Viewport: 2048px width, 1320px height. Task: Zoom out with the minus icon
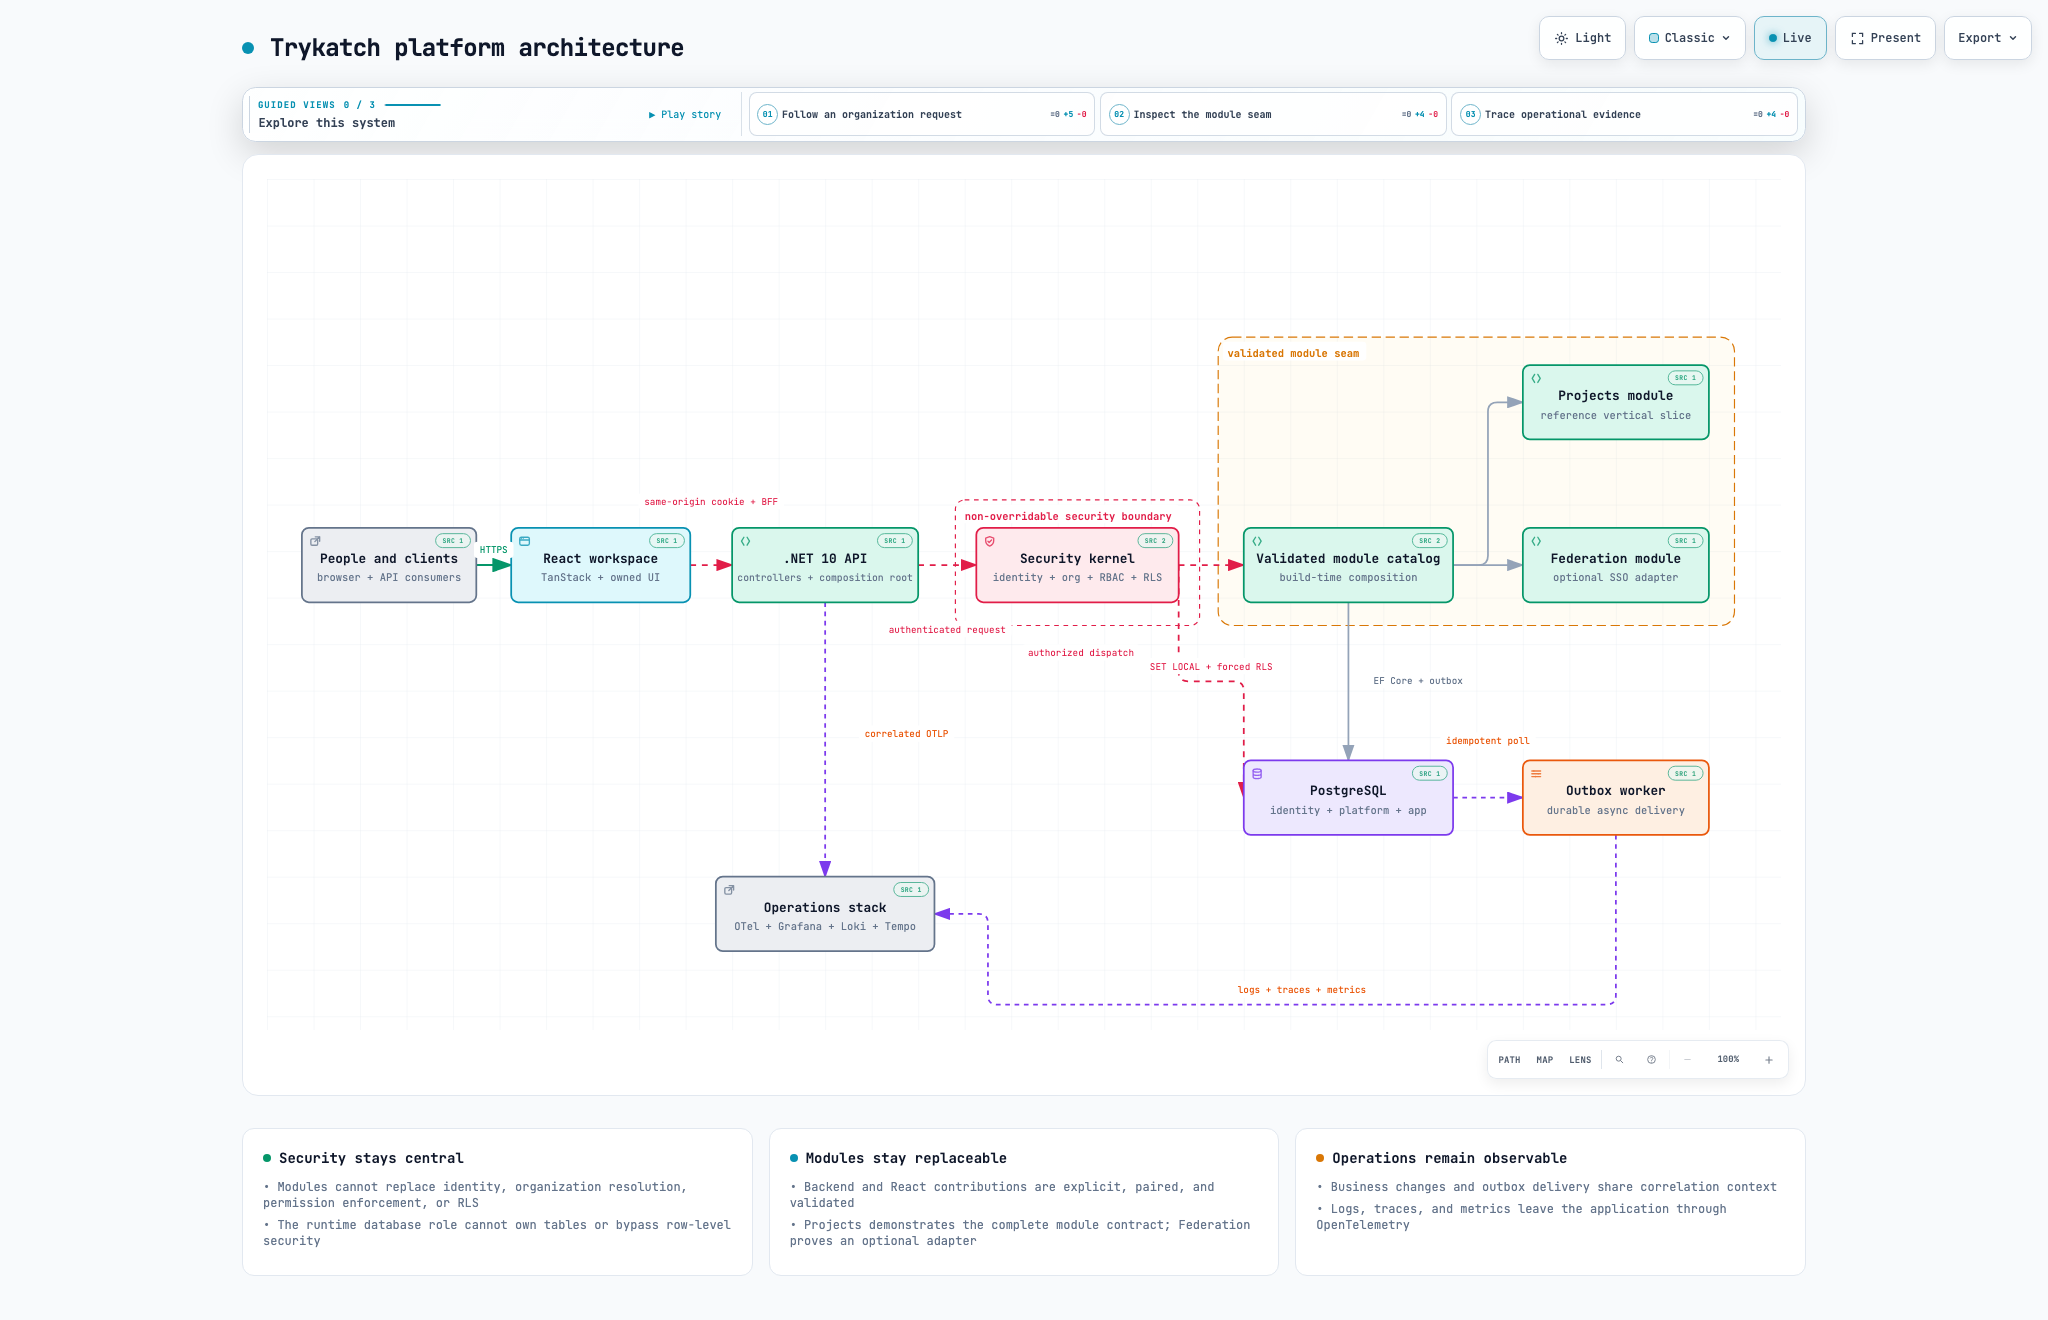coord(1687,1059)
